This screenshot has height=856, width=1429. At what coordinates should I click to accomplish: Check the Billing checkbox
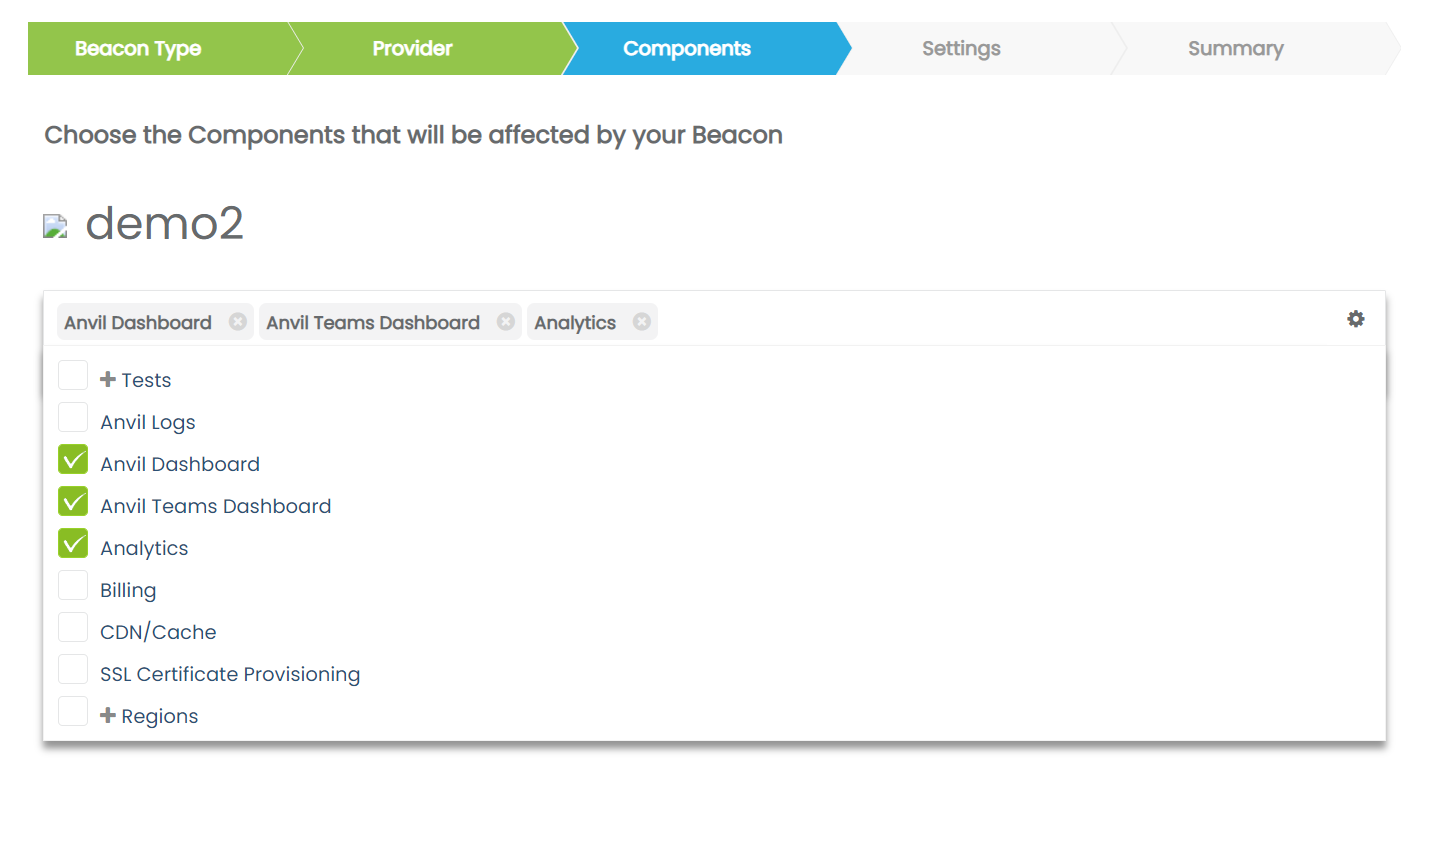pyautogui.click(x=73, y=585)
